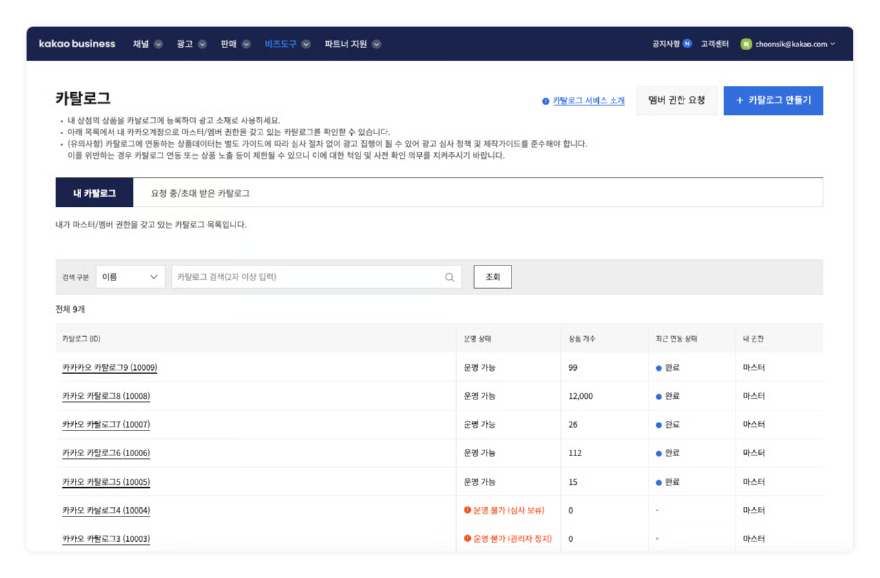Select the 내 카탈로그 tab

[x=94, y=193]
